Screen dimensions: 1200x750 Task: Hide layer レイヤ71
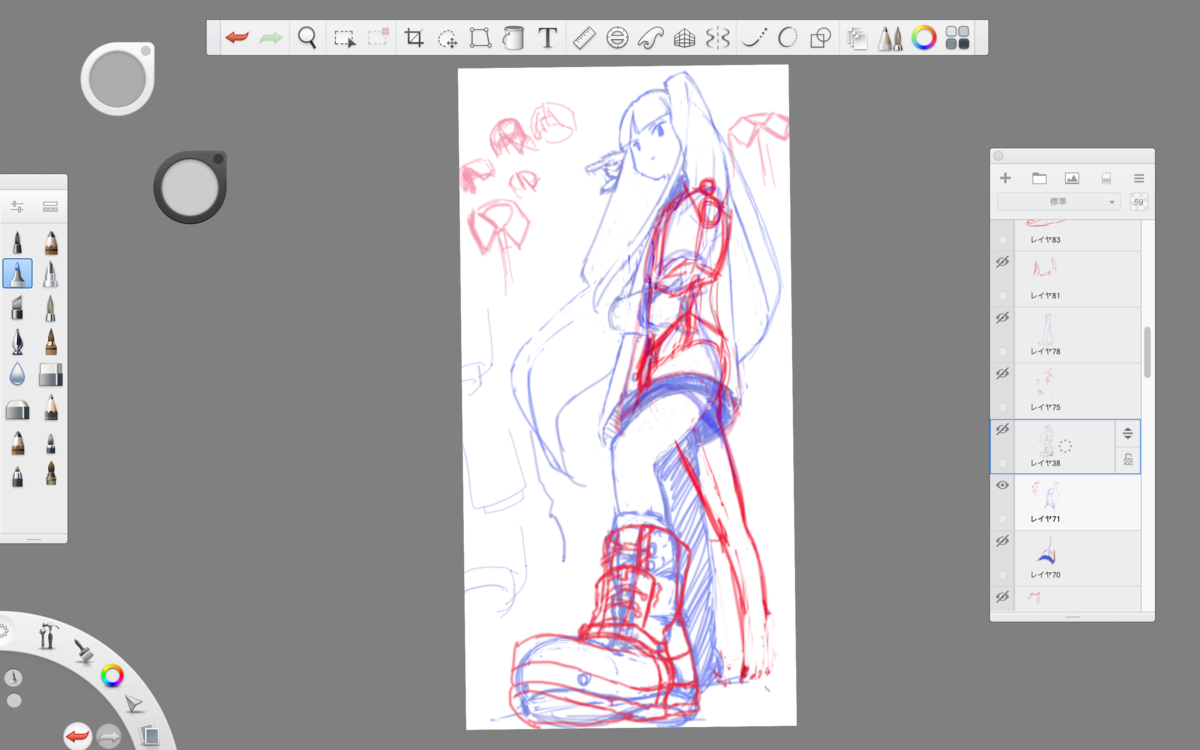(1003, 485)
